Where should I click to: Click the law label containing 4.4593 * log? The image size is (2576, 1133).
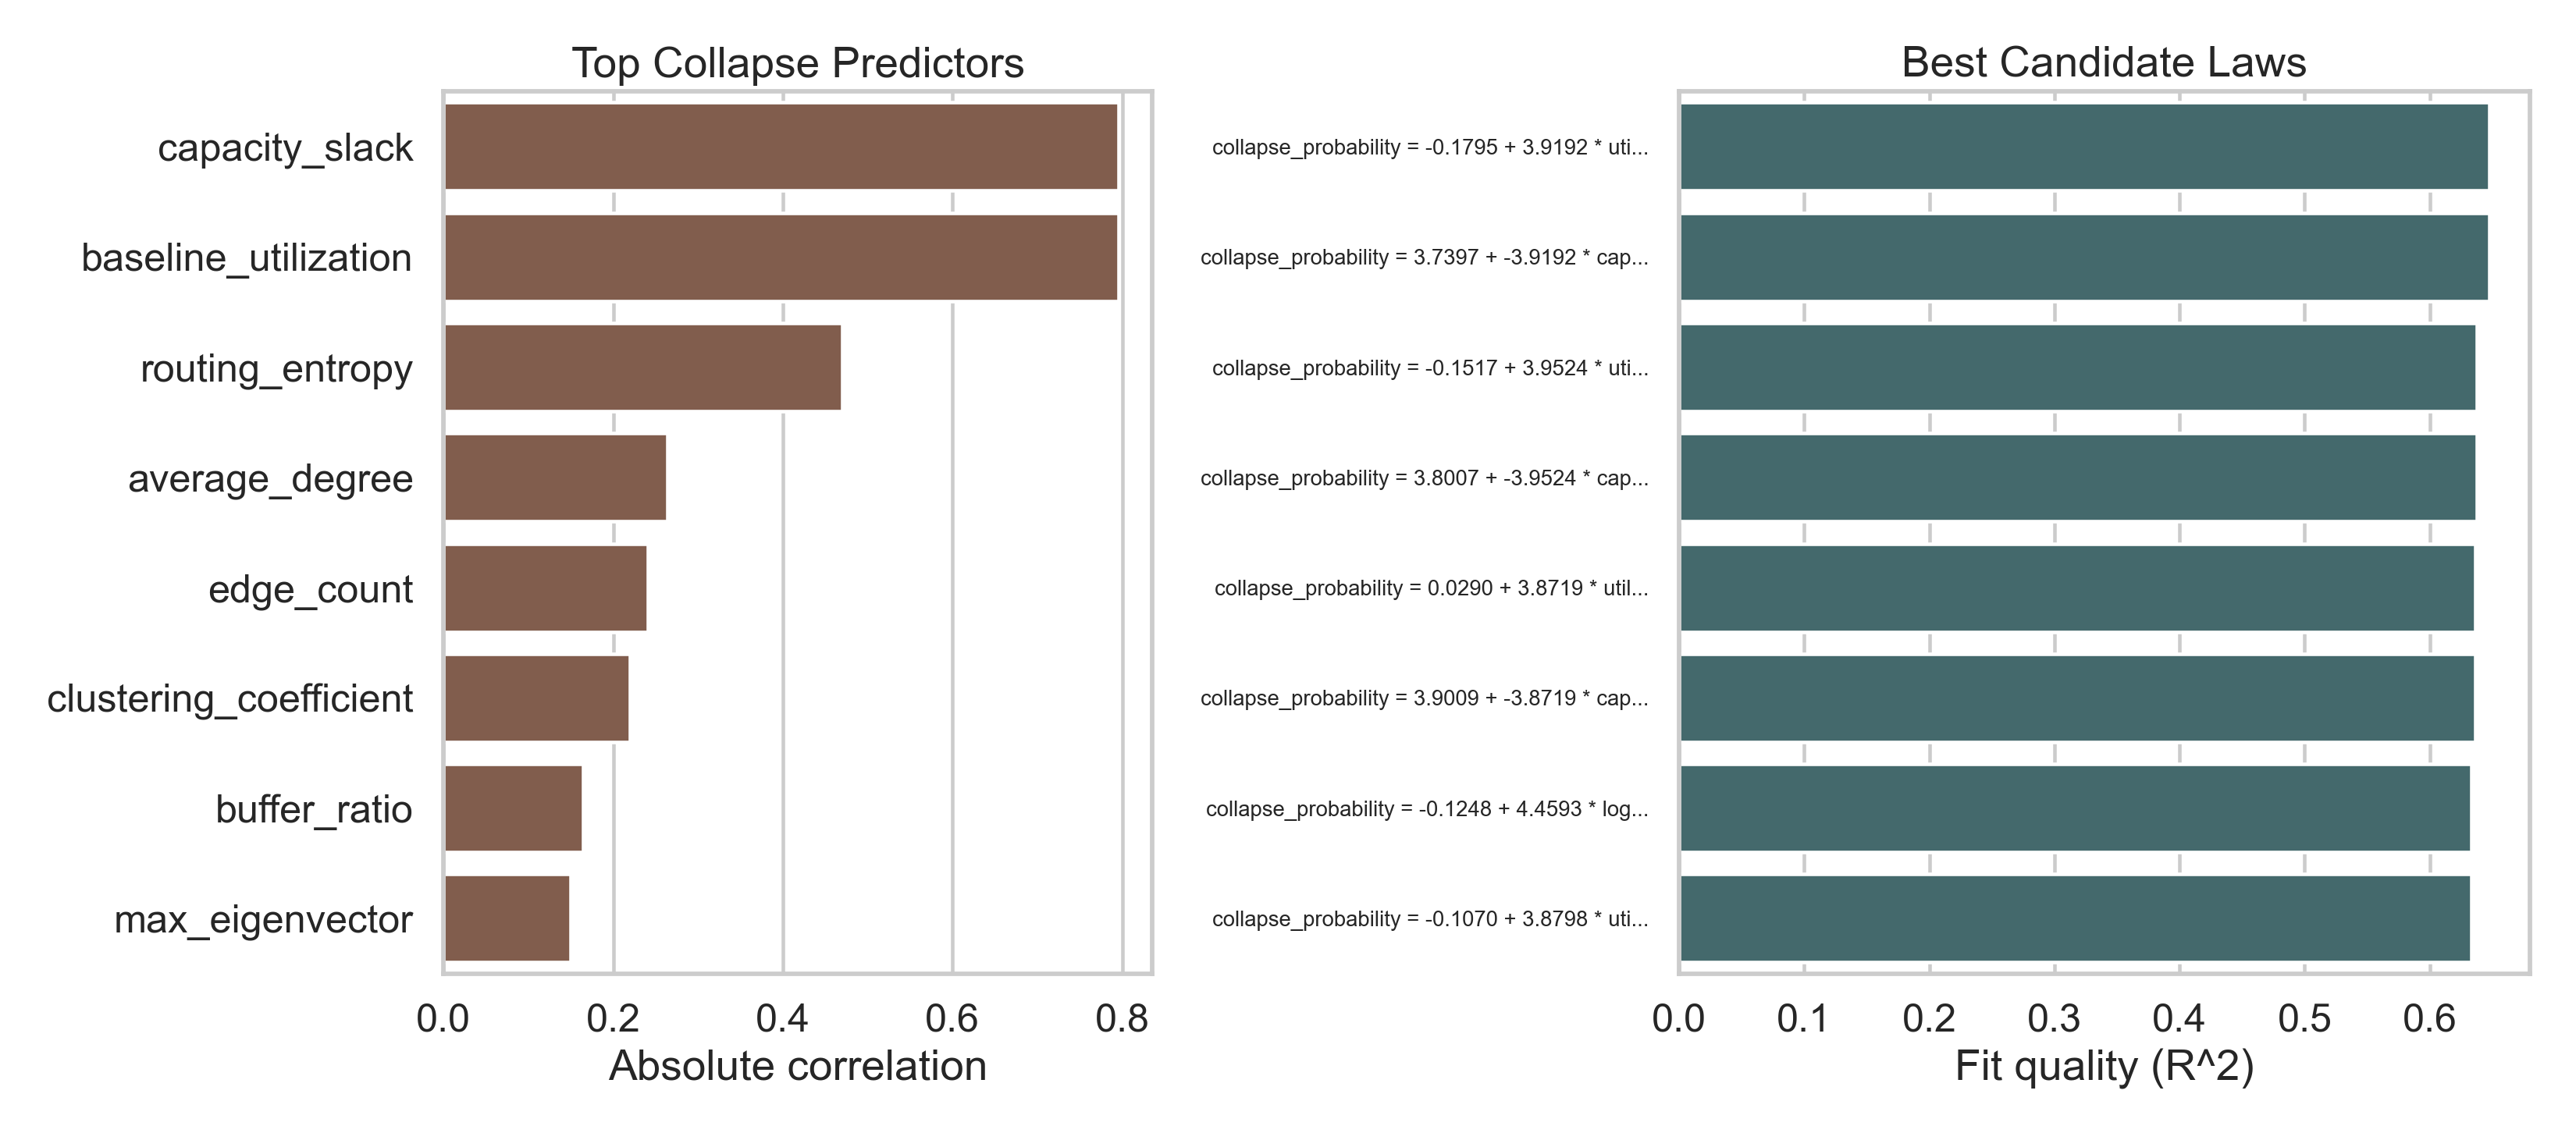pyautogui.click(x=1426, y=809)
